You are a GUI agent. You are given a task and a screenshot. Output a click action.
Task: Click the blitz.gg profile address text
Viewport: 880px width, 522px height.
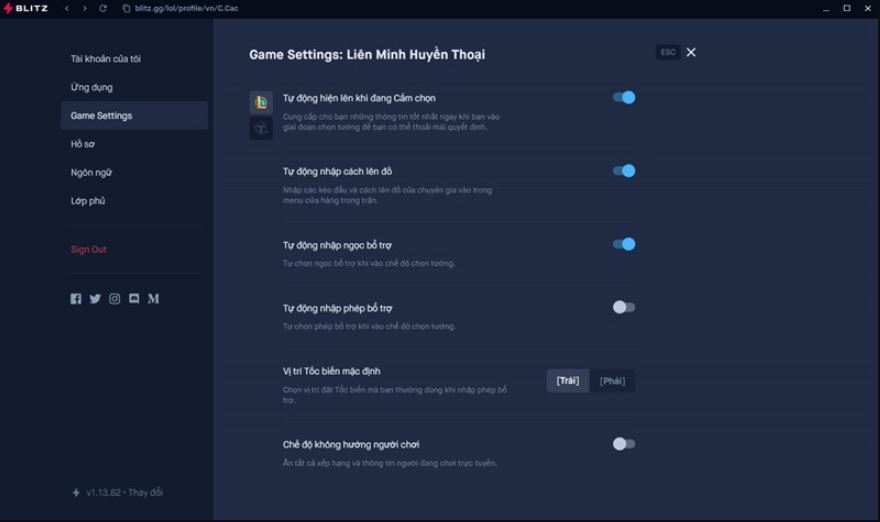tap(186, 8)
